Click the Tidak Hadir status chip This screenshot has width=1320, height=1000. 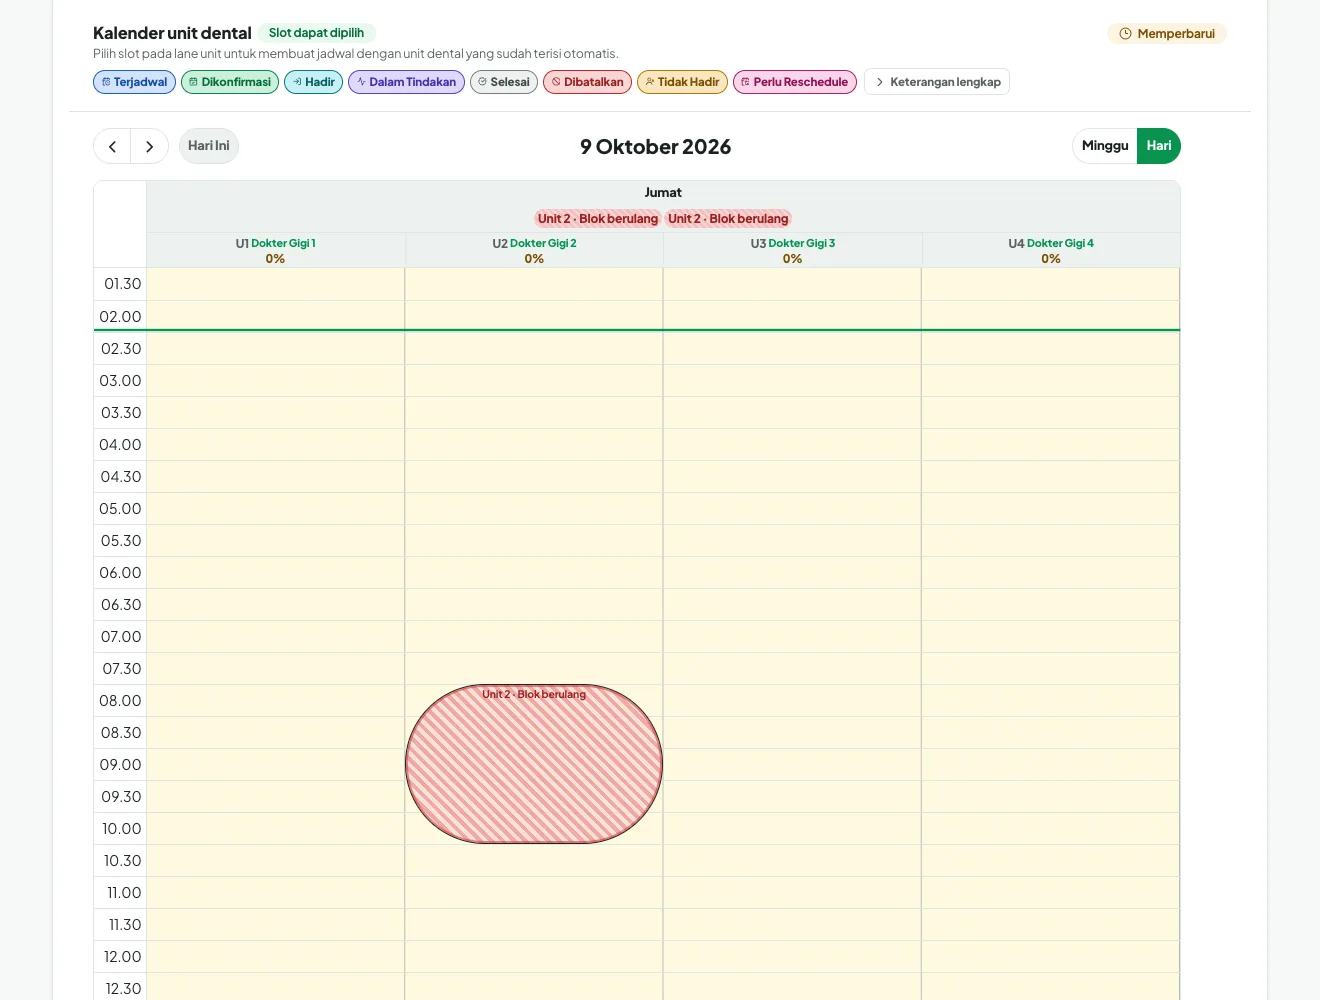pyautogui.click(x=682, y=82)
